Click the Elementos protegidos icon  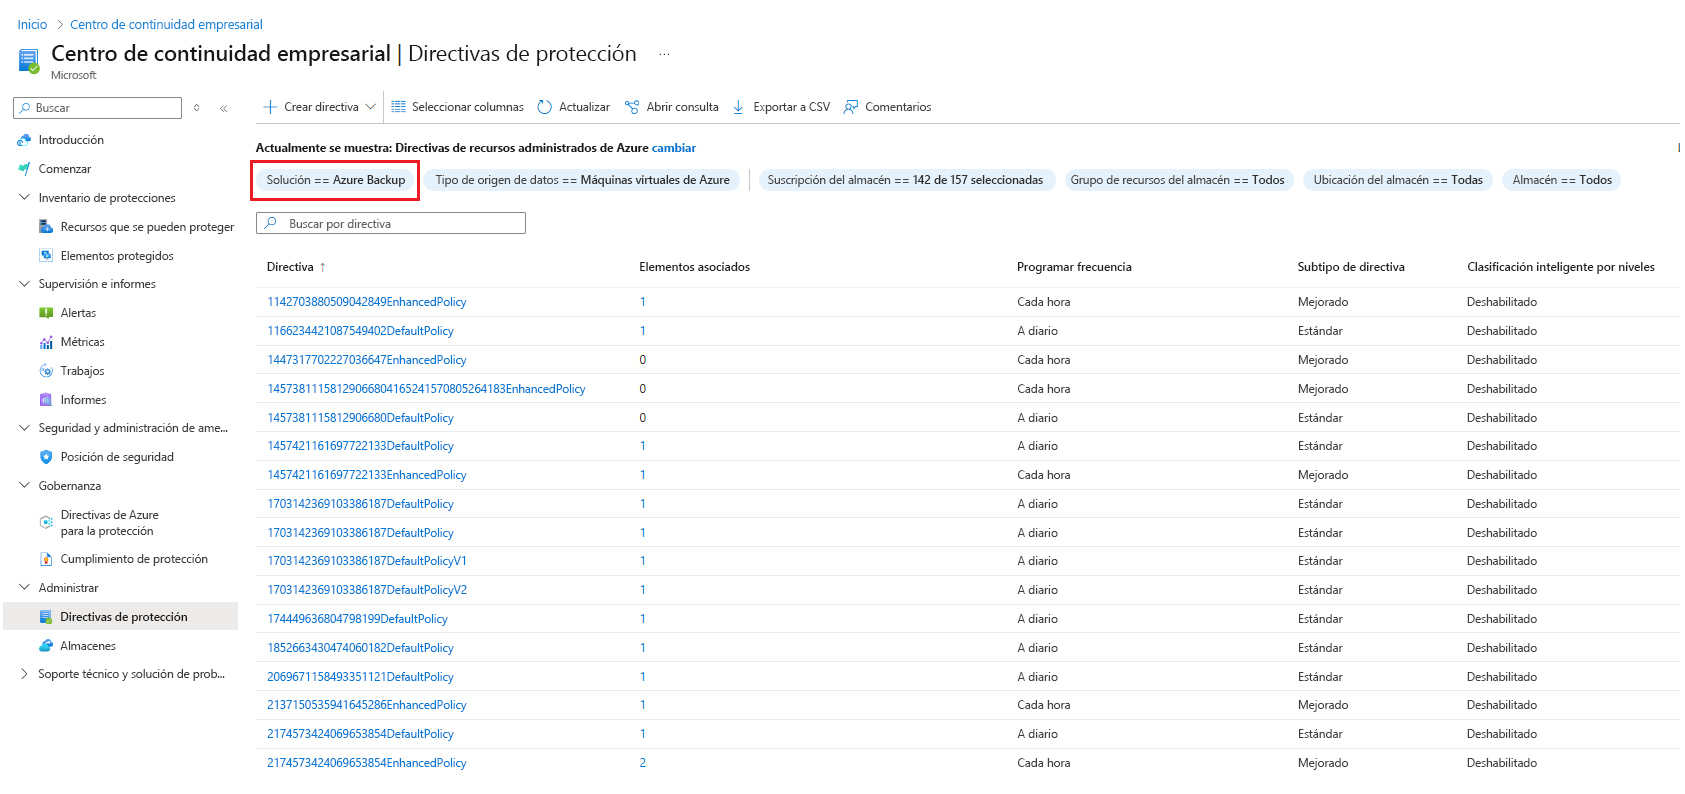46,256
